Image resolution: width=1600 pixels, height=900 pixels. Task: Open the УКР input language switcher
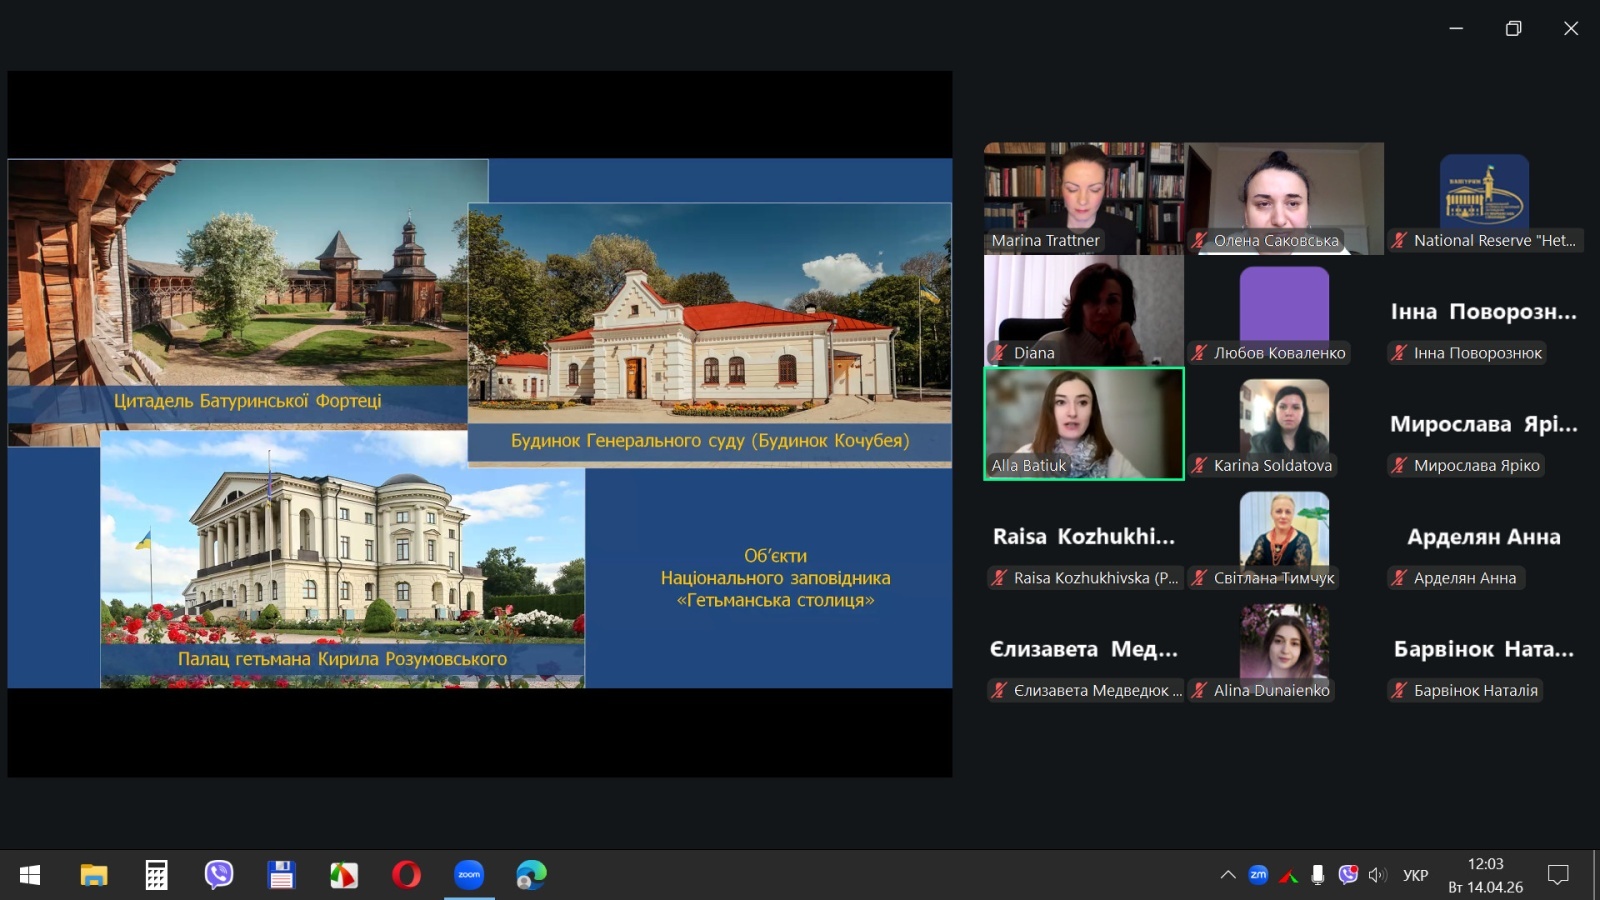coord(1415,875)
